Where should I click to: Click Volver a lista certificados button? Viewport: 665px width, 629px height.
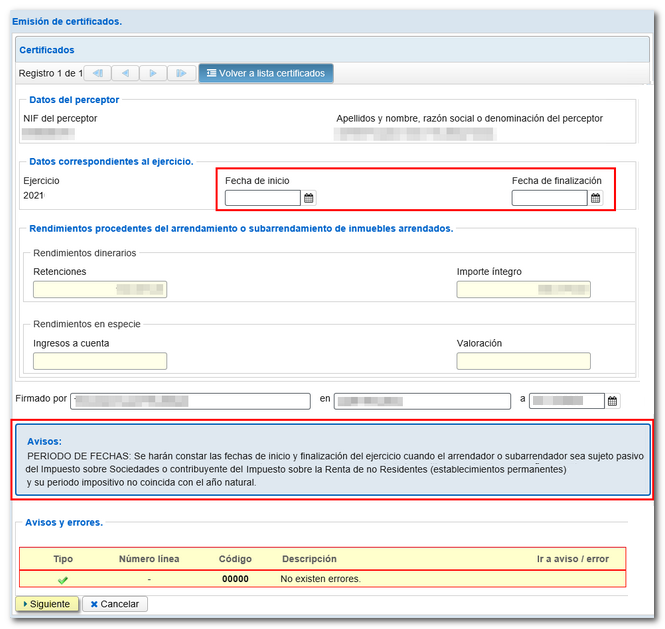click(265, 73)
